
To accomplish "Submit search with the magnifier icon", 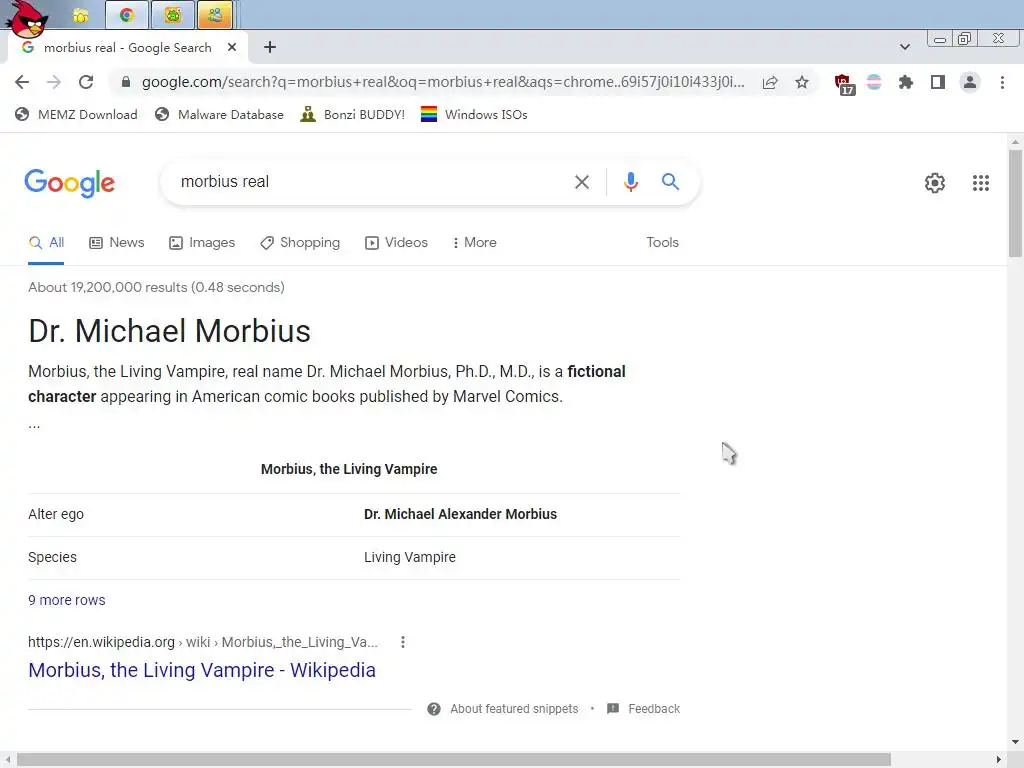I will pyautogui.click(x=671, y=182).
